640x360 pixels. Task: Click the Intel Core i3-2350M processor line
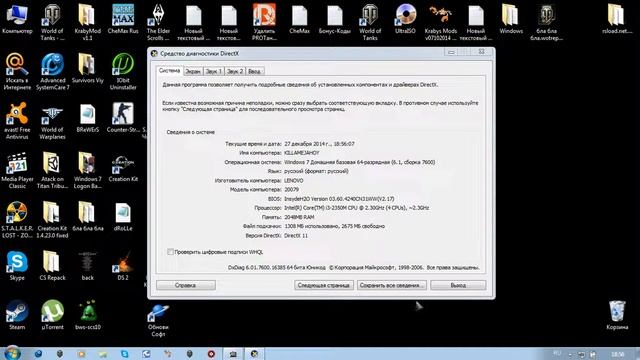click(x=356, y=208)
